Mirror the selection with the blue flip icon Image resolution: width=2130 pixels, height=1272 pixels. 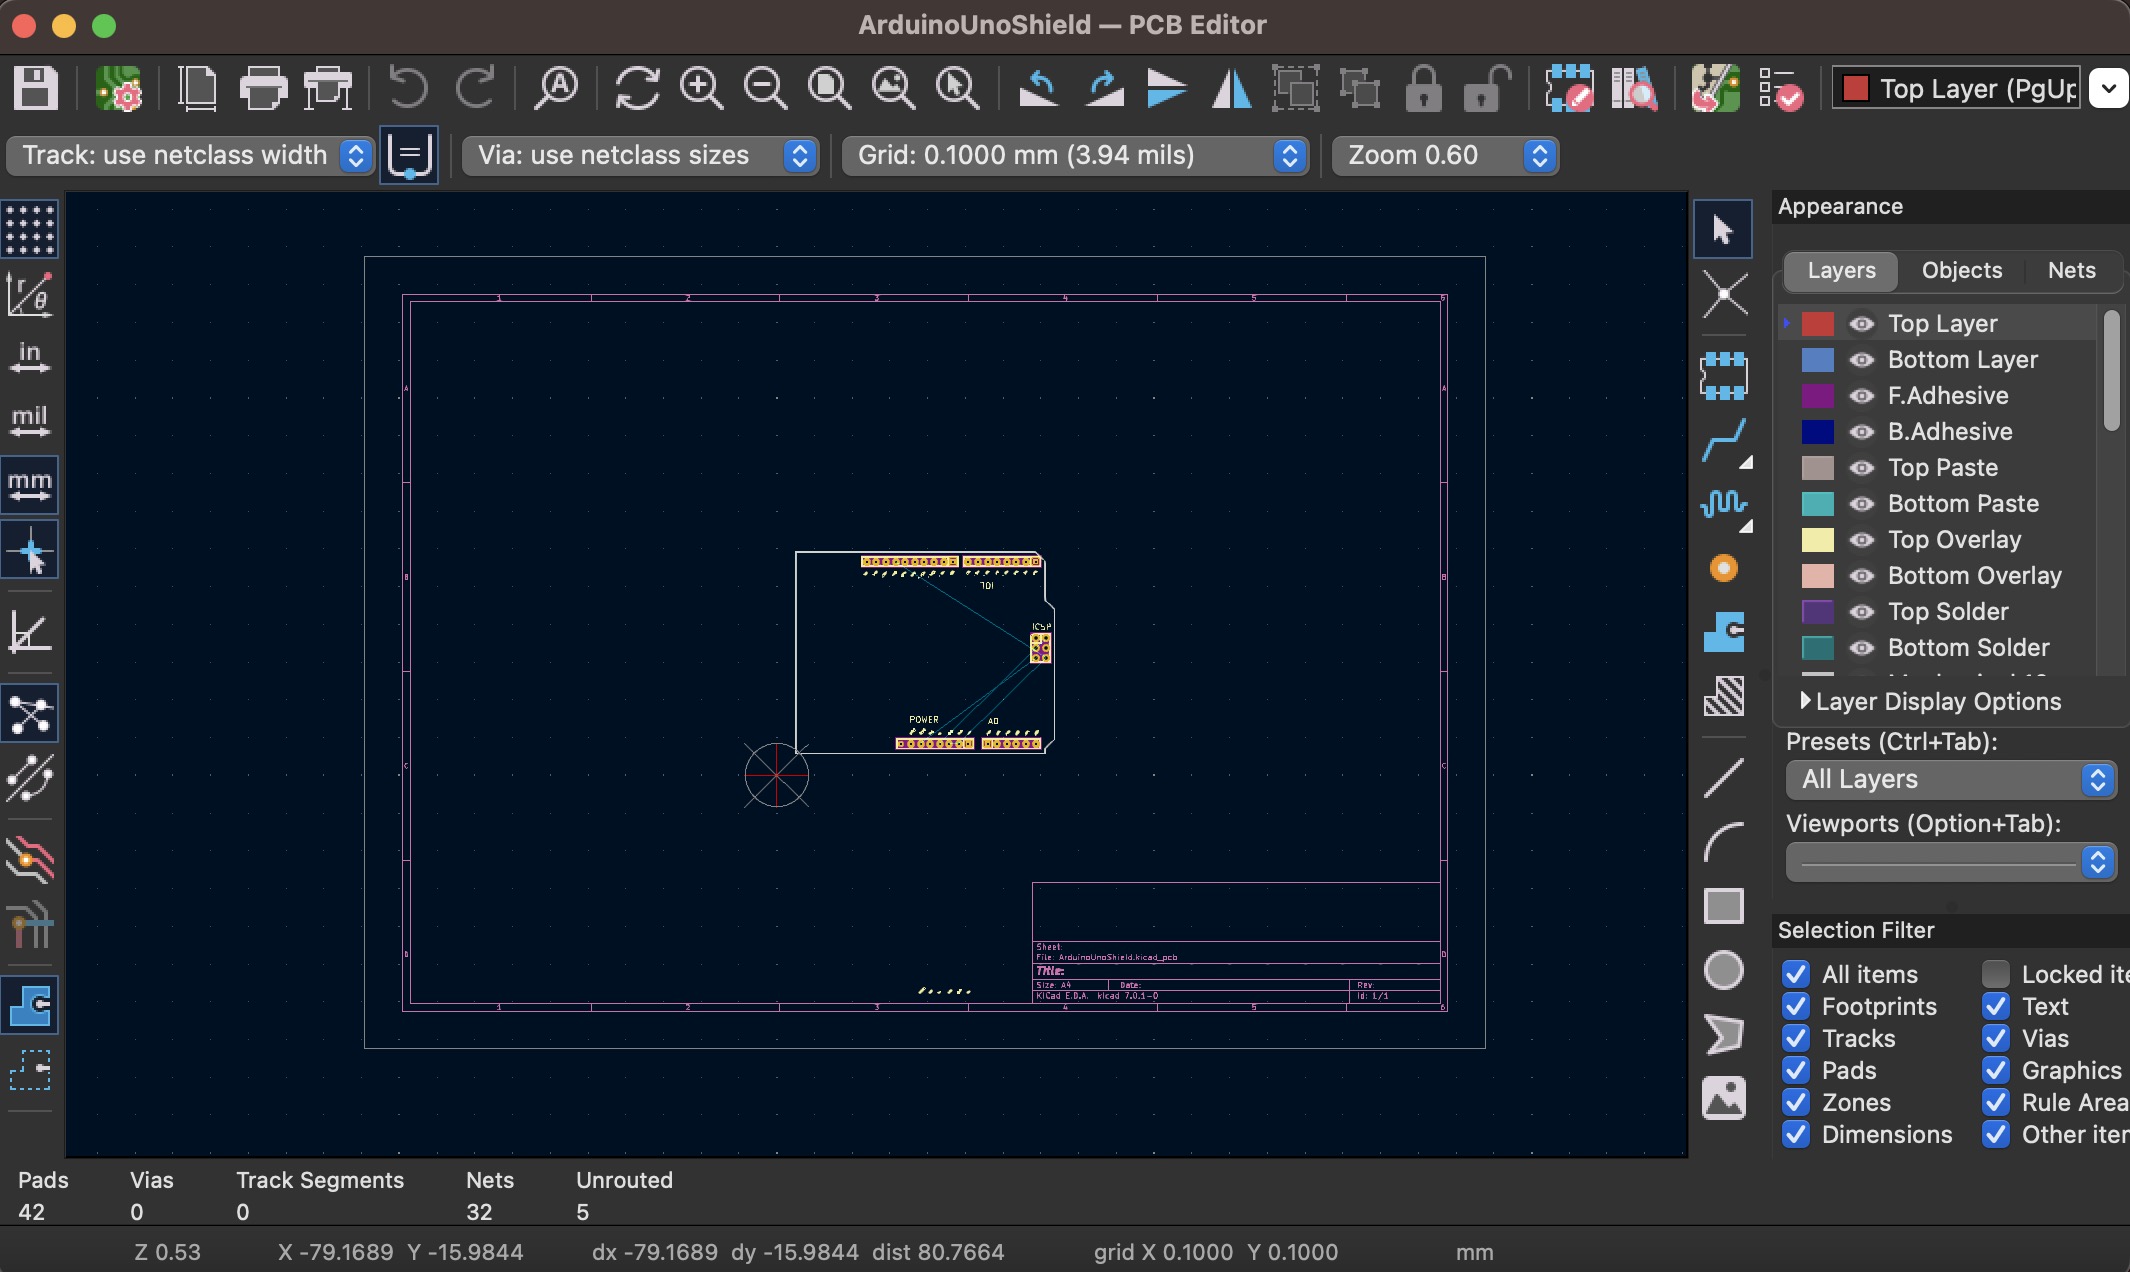[x=1167, y=89]
